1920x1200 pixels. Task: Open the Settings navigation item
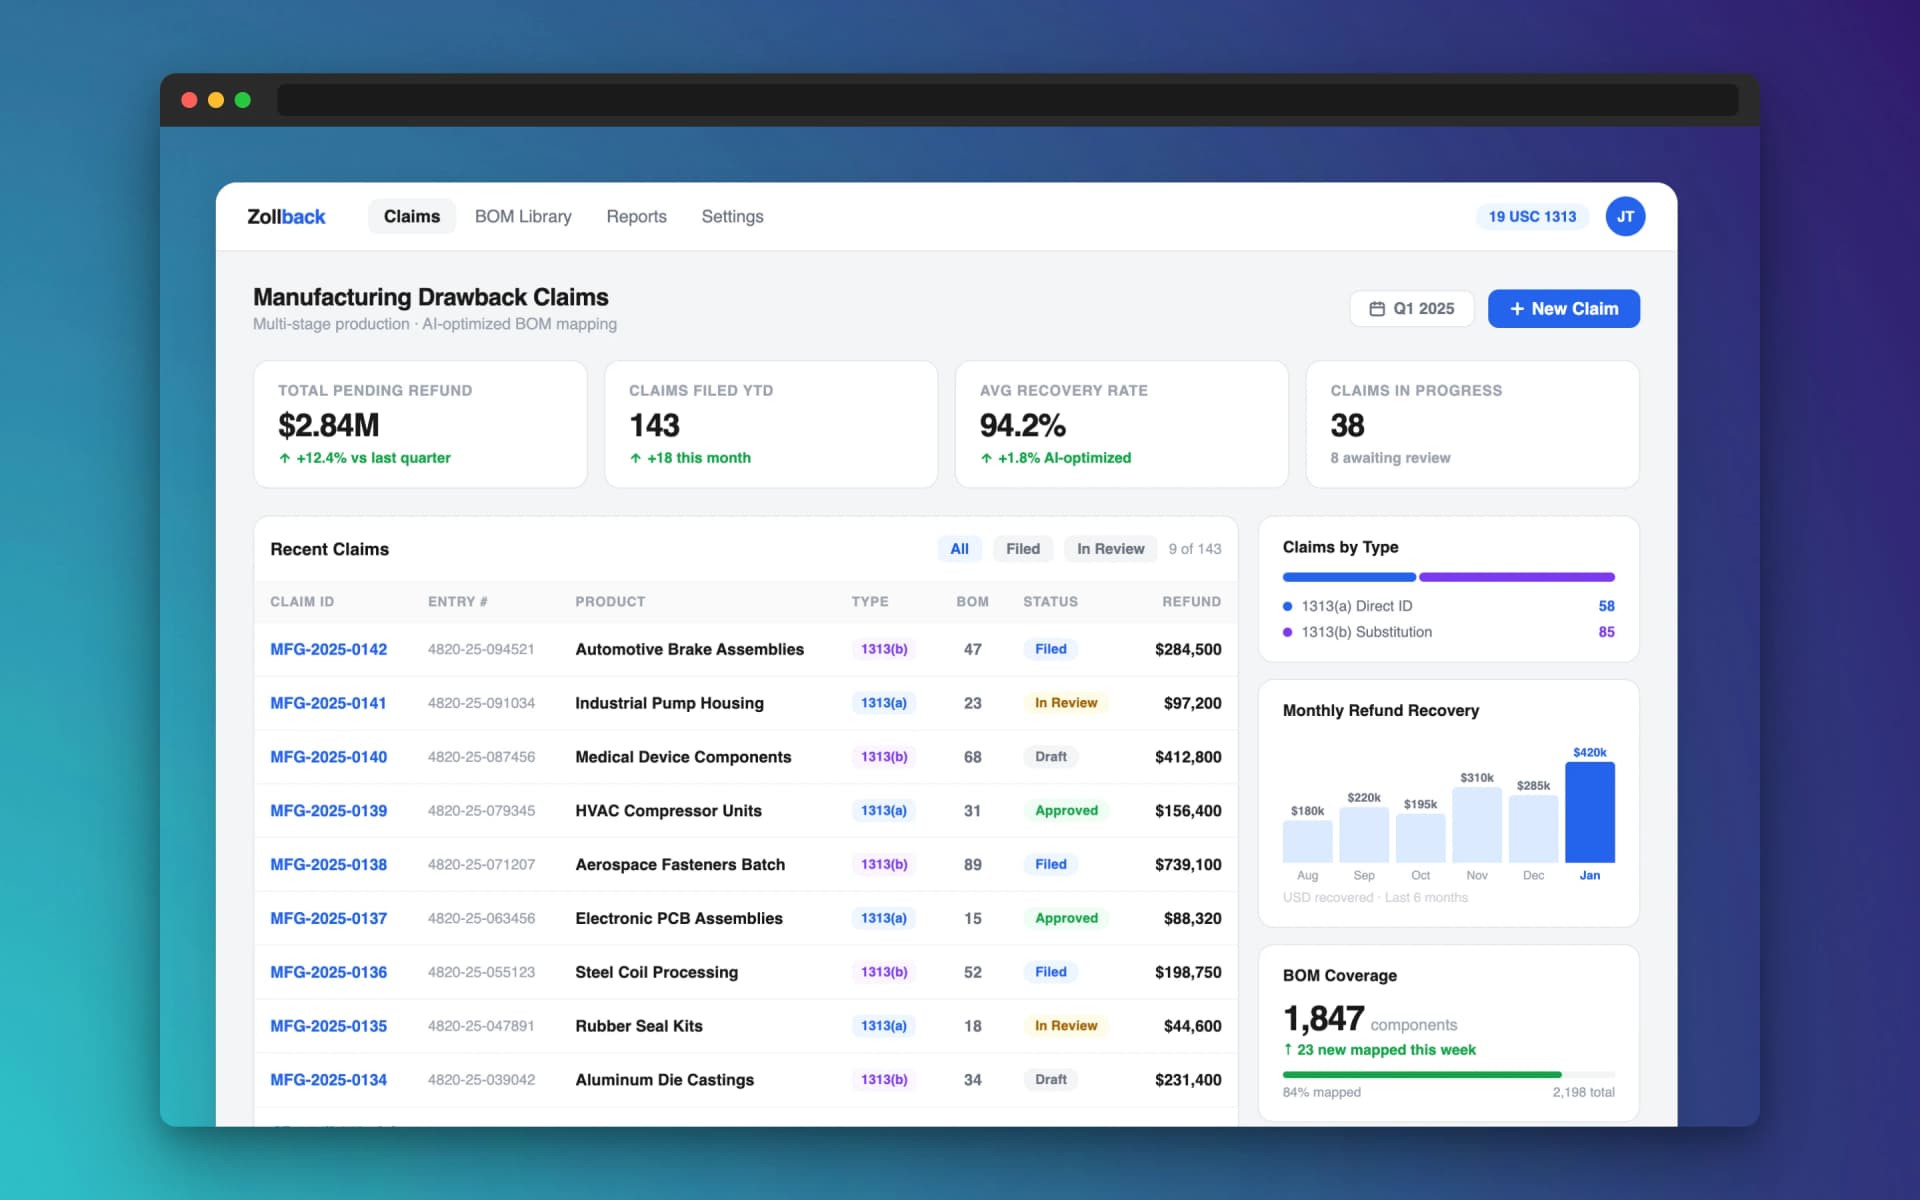click(x=732, y=216)
